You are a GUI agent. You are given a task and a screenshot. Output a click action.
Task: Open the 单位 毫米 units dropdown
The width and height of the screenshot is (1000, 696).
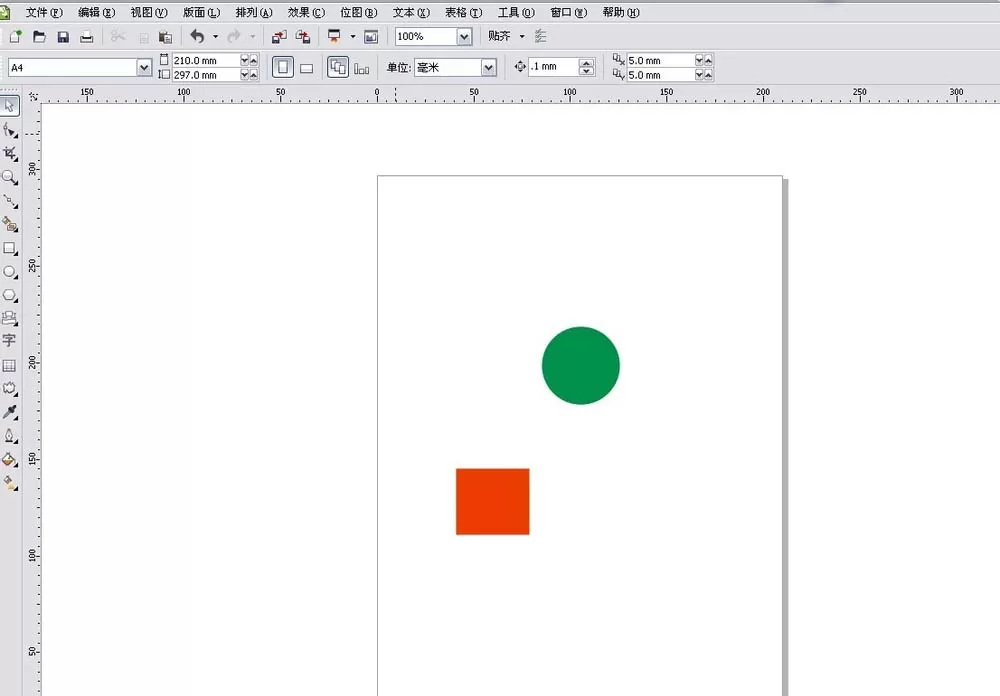pyautogui.click(x=489, y=67)
